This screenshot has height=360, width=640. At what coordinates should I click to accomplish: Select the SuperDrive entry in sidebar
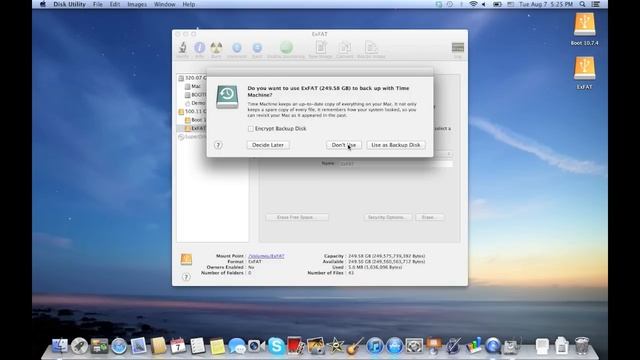coord(192,137)
